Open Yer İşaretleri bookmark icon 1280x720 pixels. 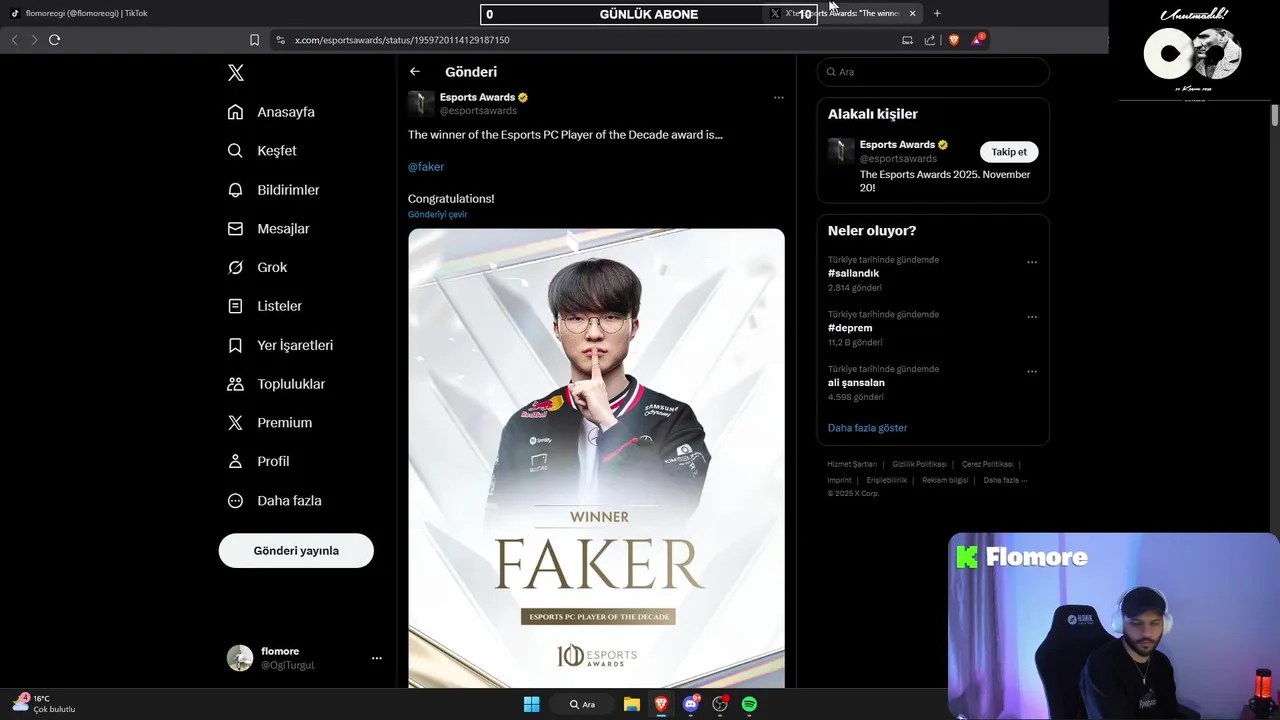[235, 345]
